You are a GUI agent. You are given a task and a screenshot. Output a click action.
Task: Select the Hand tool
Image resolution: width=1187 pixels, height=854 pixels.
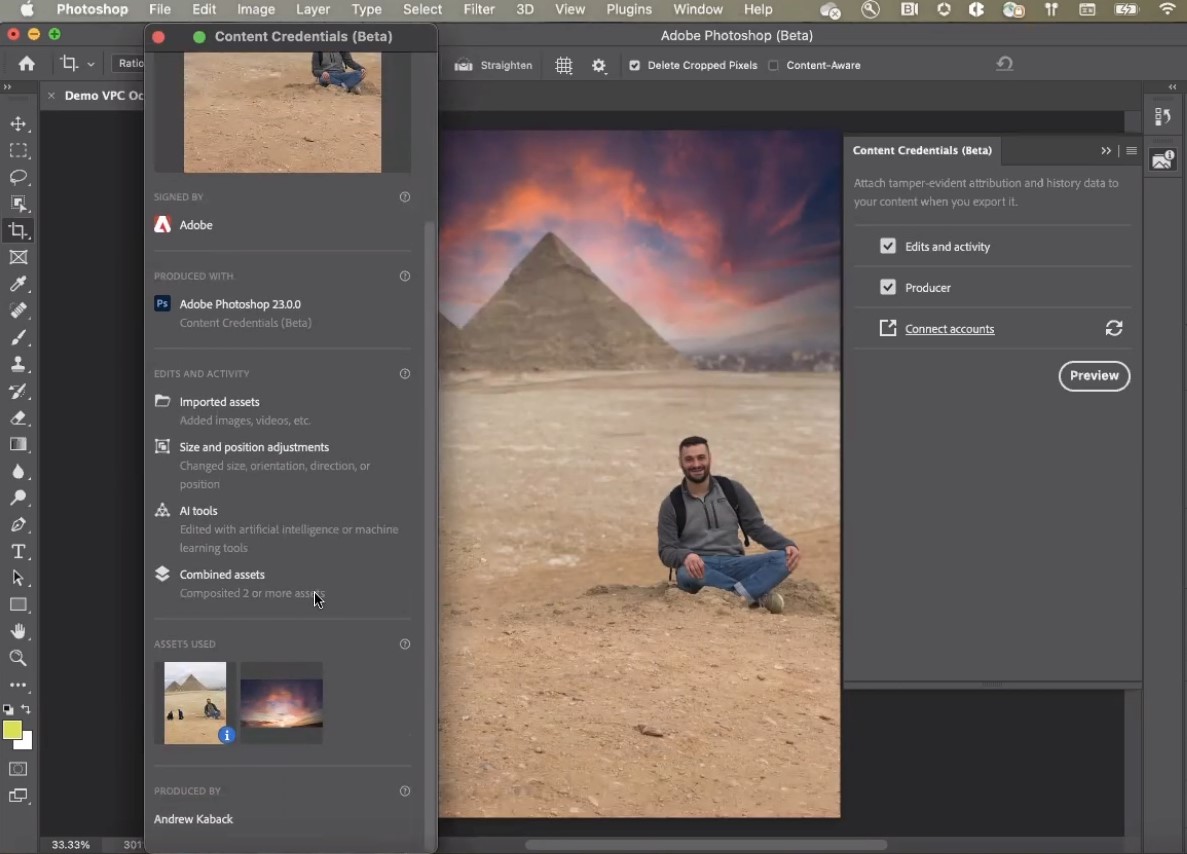[18, 631]
